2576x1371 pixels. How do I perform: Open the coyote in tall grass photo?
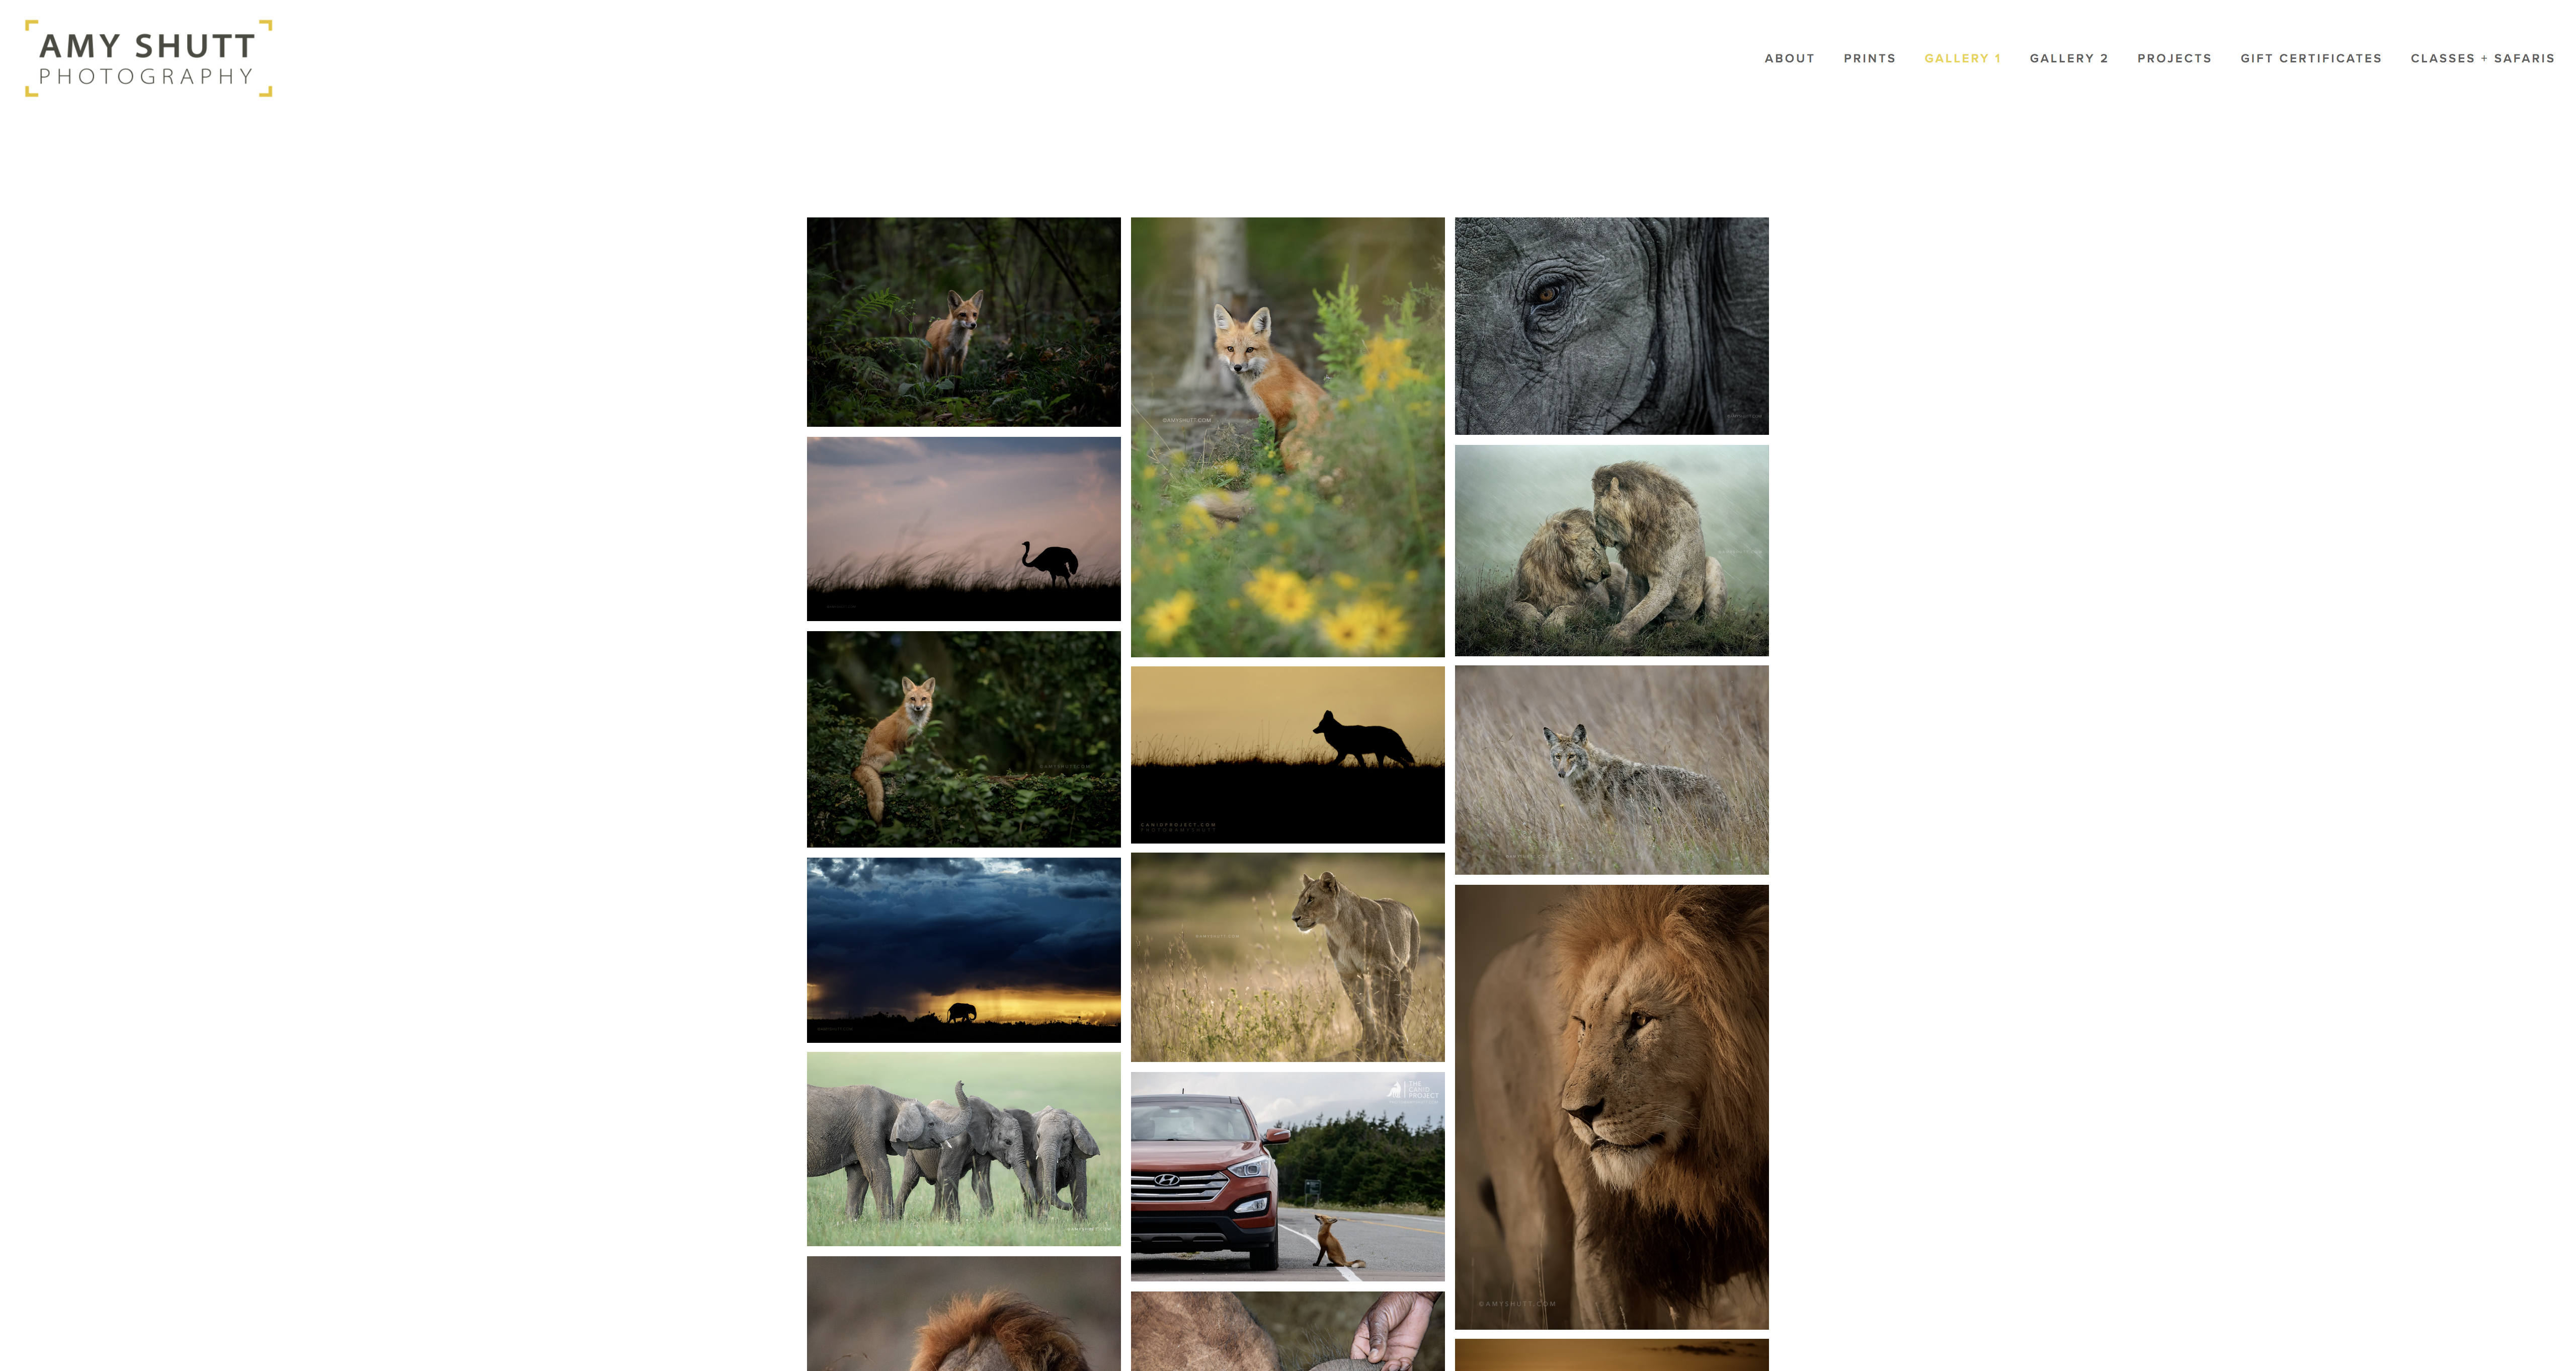[x=1611, y=770]
